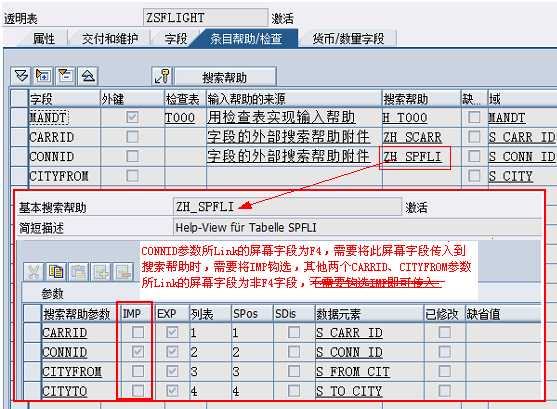Click the S_FROM_CIT data element link
Image resolution: width=557 pixels, height=409 pixels.
point(353,372)
